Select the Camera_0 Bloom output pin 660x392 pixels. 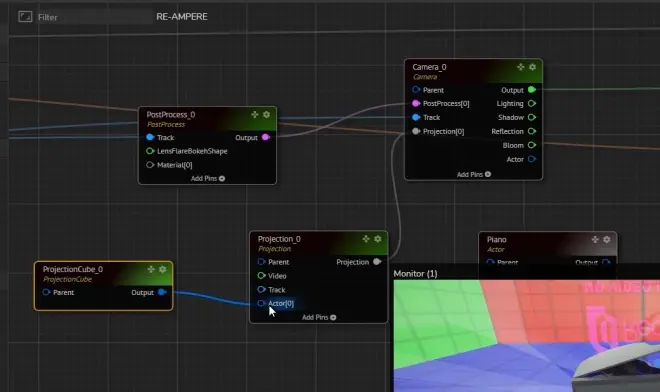pos(532,145)
